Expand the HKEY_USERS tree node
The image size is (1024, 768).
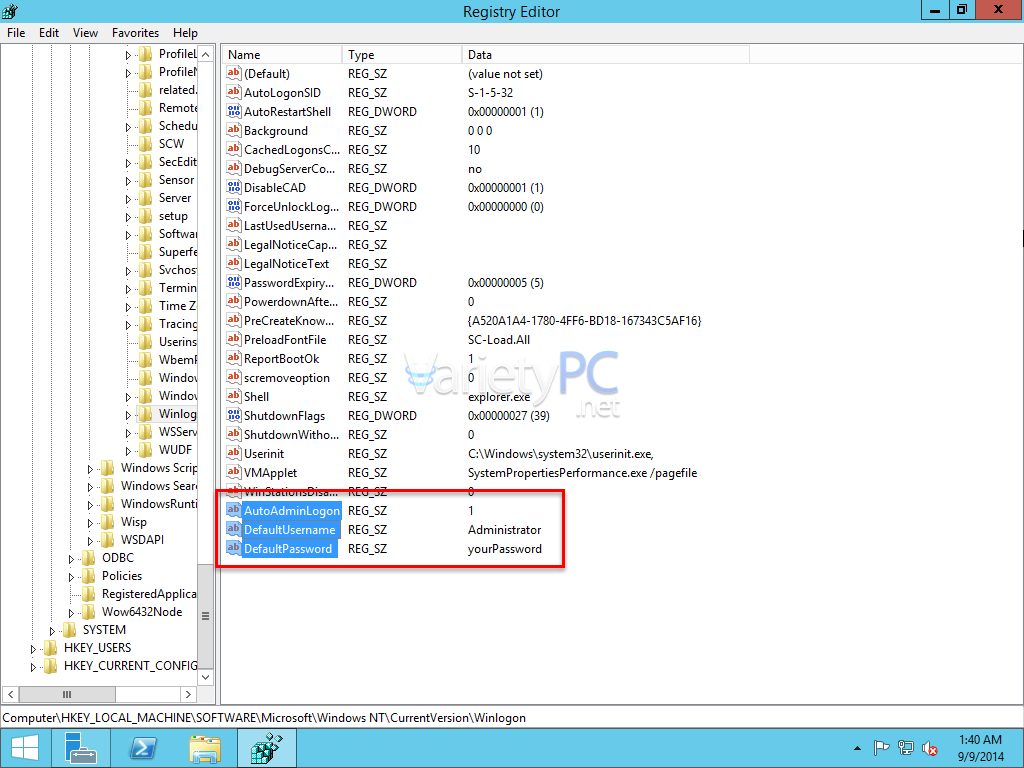tap(35, 649)
